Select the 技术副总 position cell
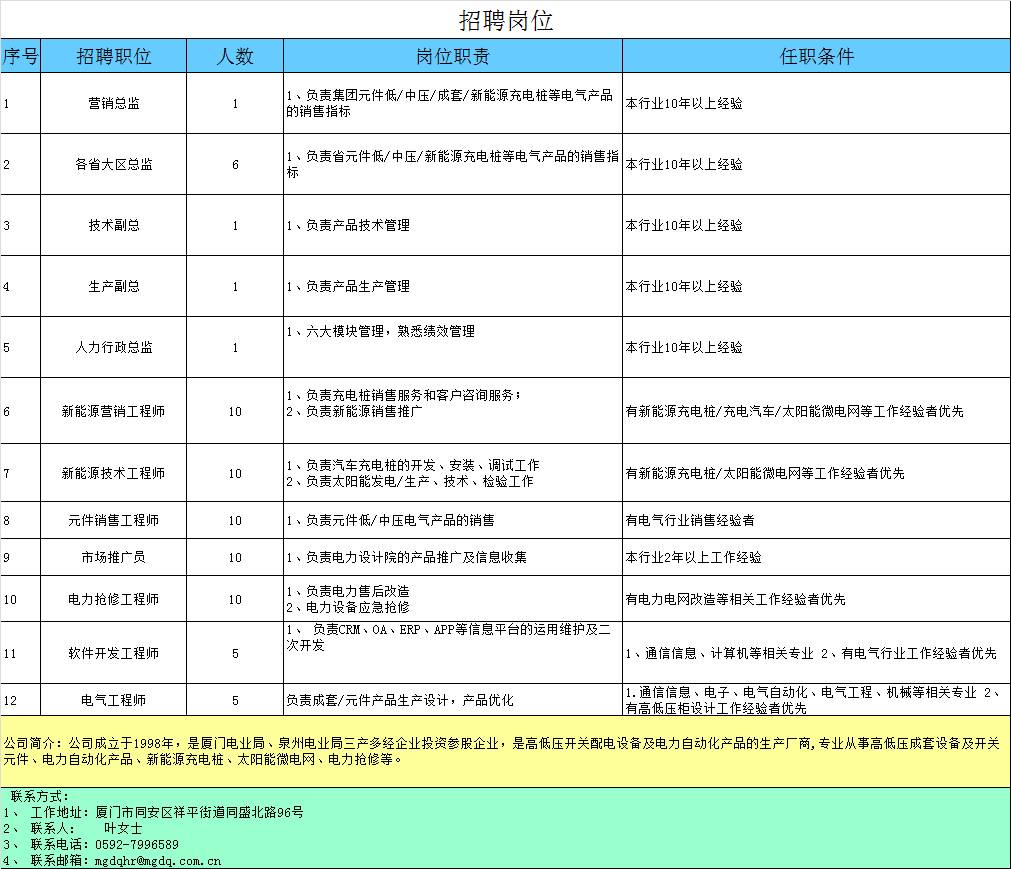Viewport: 1011px width, 869px height. click(x=113, y=226)
